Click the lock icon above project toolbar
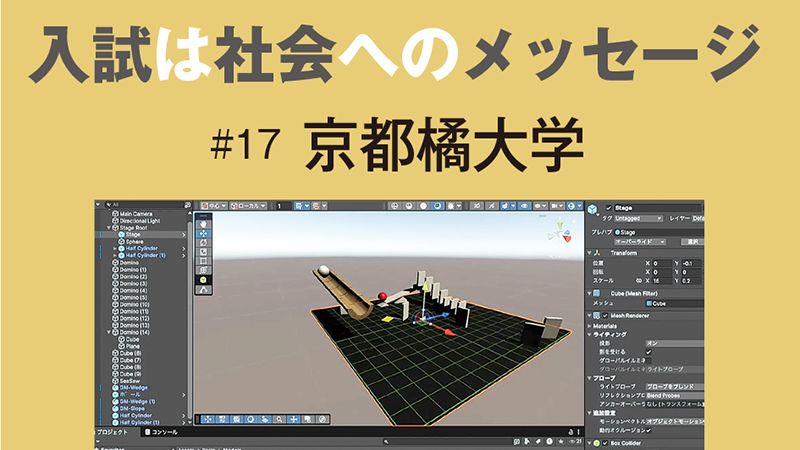800x450 pixels. [570, 432]
